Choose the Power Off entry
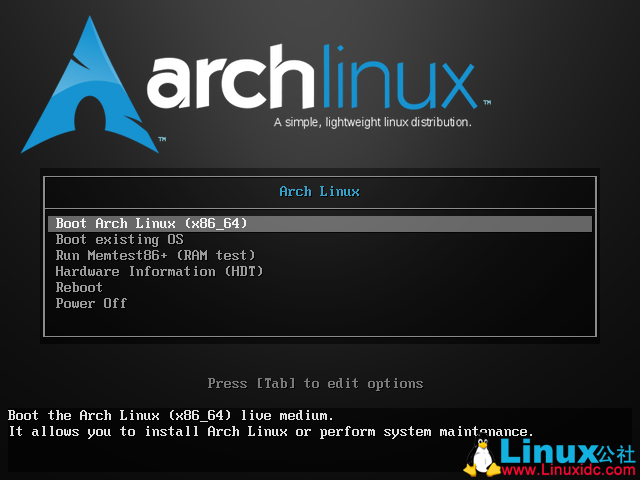The width and height of the screenshot is (640, 480). tap(91, 303)
